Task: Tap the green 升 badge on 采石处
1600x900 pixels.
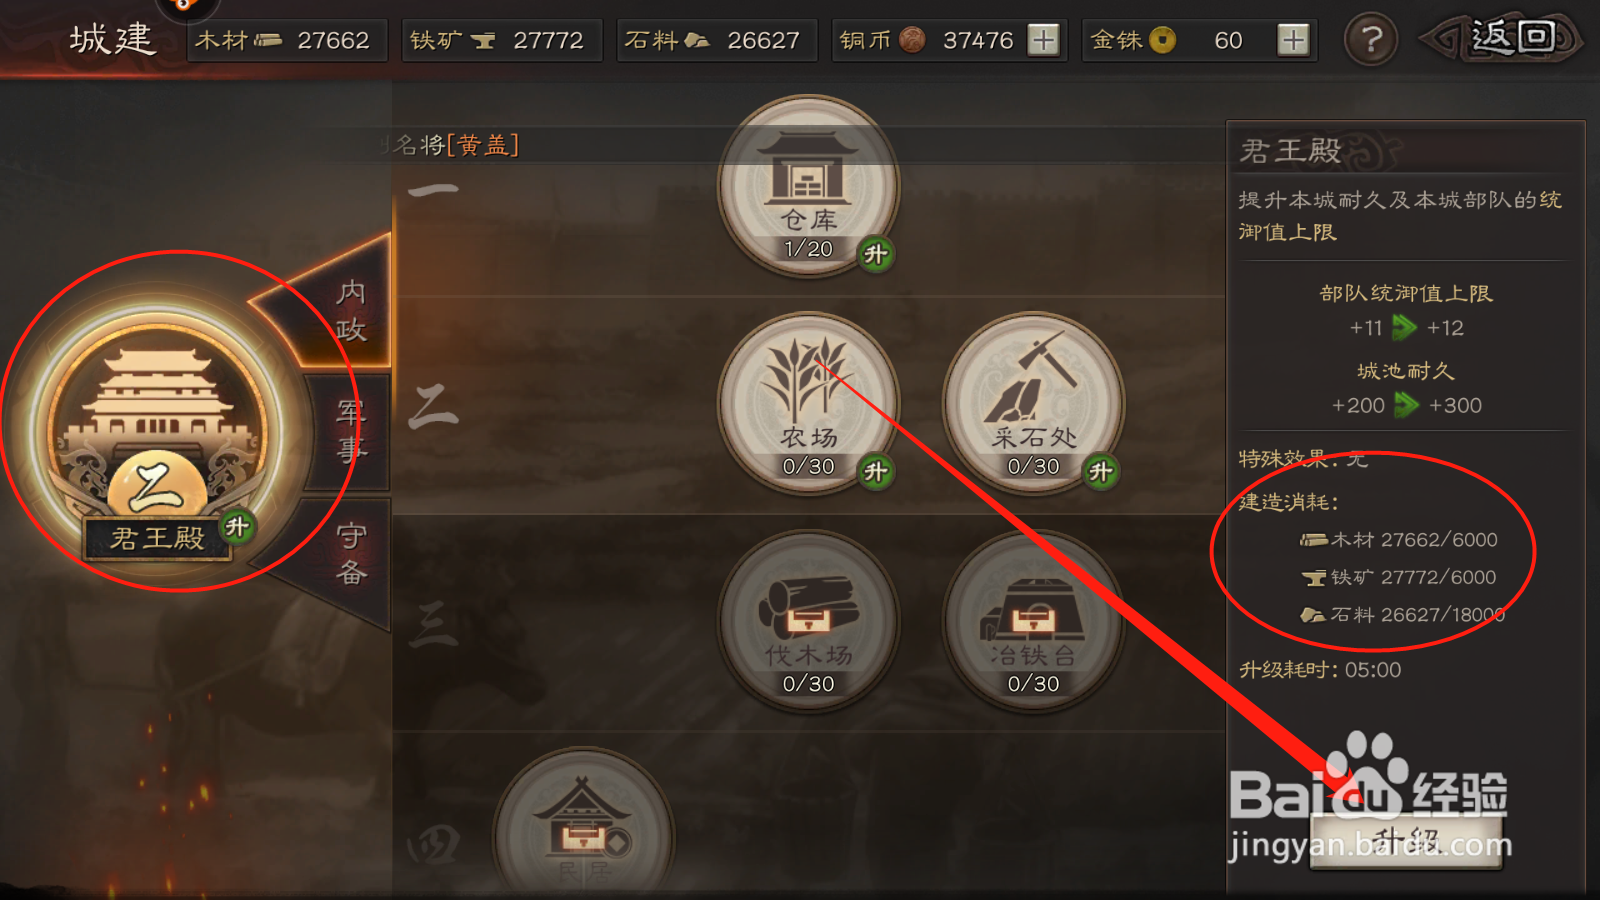Action: pos(1101,472)
